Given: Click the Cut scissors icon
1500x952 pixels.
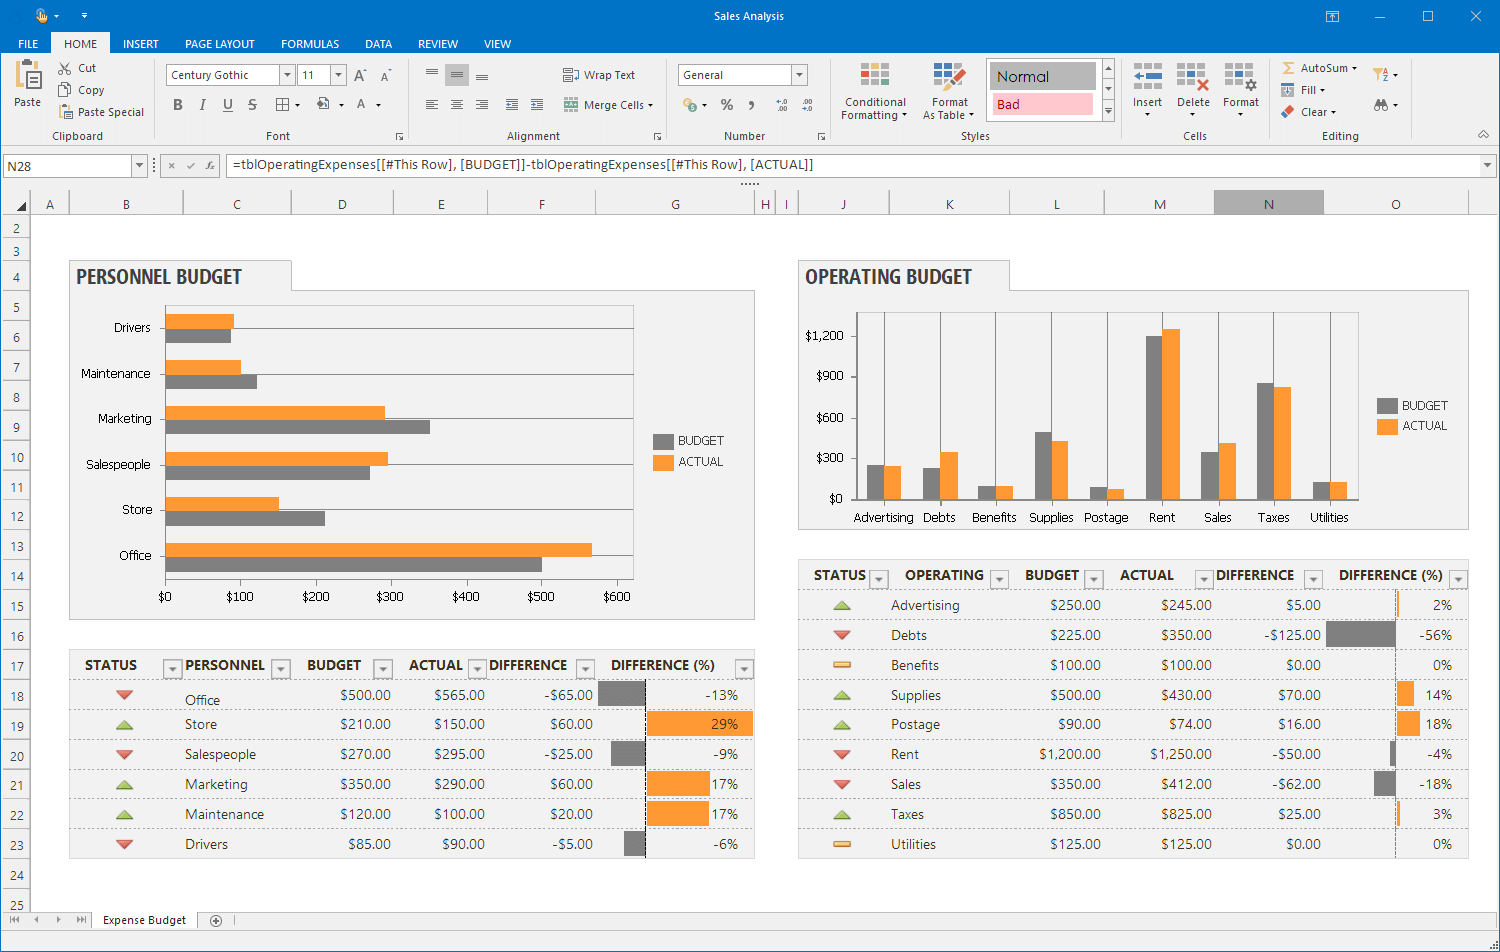Looking at the screenshot, I should 65,68.
